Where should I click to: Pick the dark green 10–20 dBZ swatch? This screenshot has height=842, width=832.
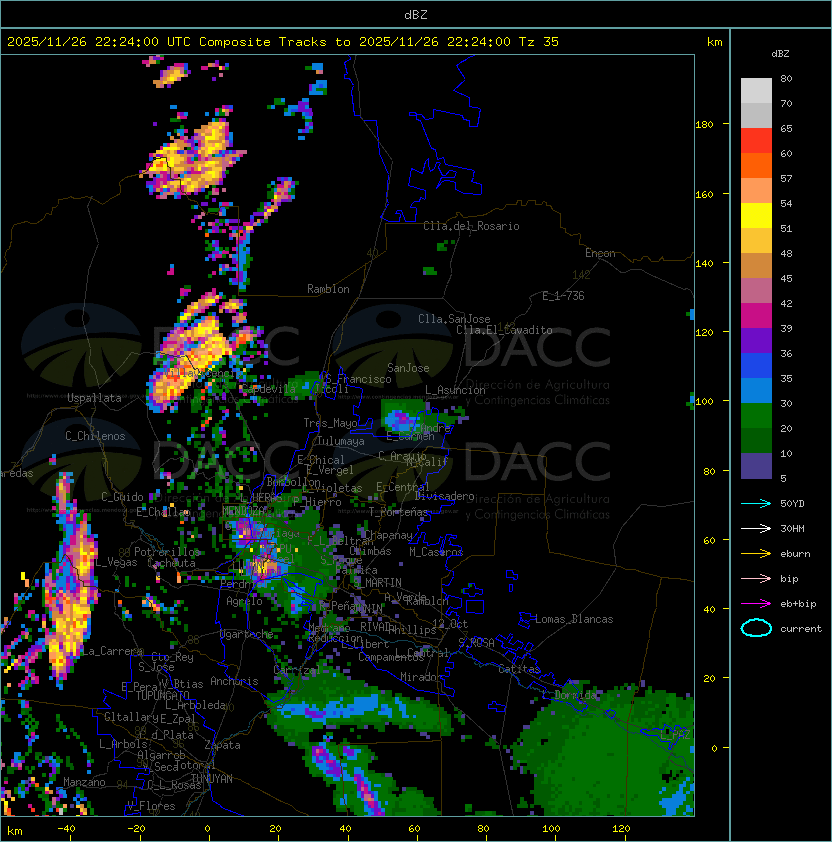point(756,440)
